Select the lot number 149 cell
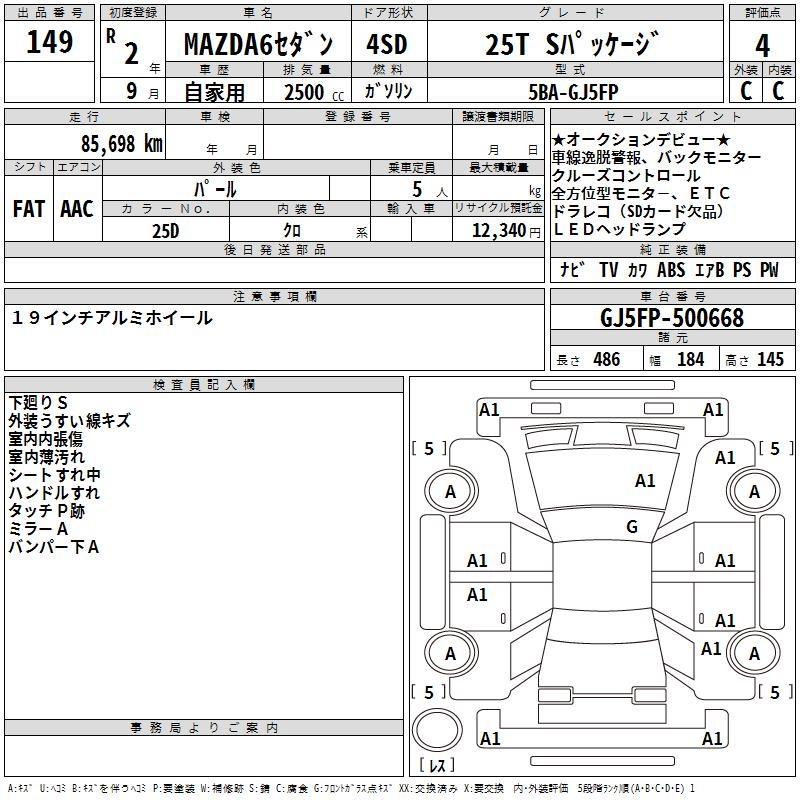 coord(49,42)
